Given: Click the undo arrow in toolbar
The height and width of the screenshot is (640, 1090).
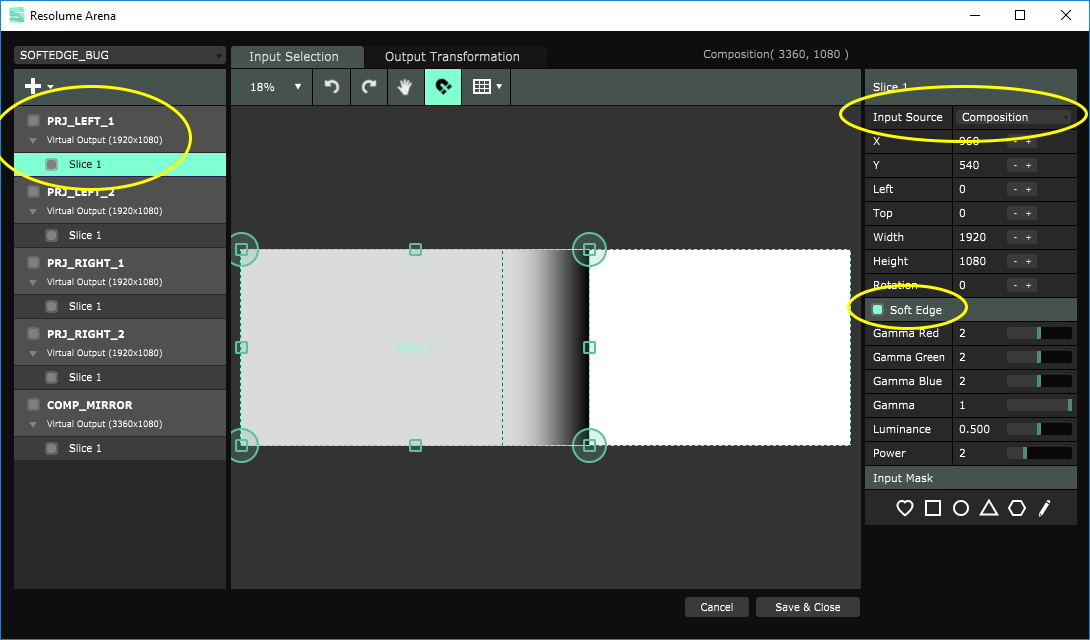Looking at the screenshot, I should pyautogui.click(x=332, y=87).
